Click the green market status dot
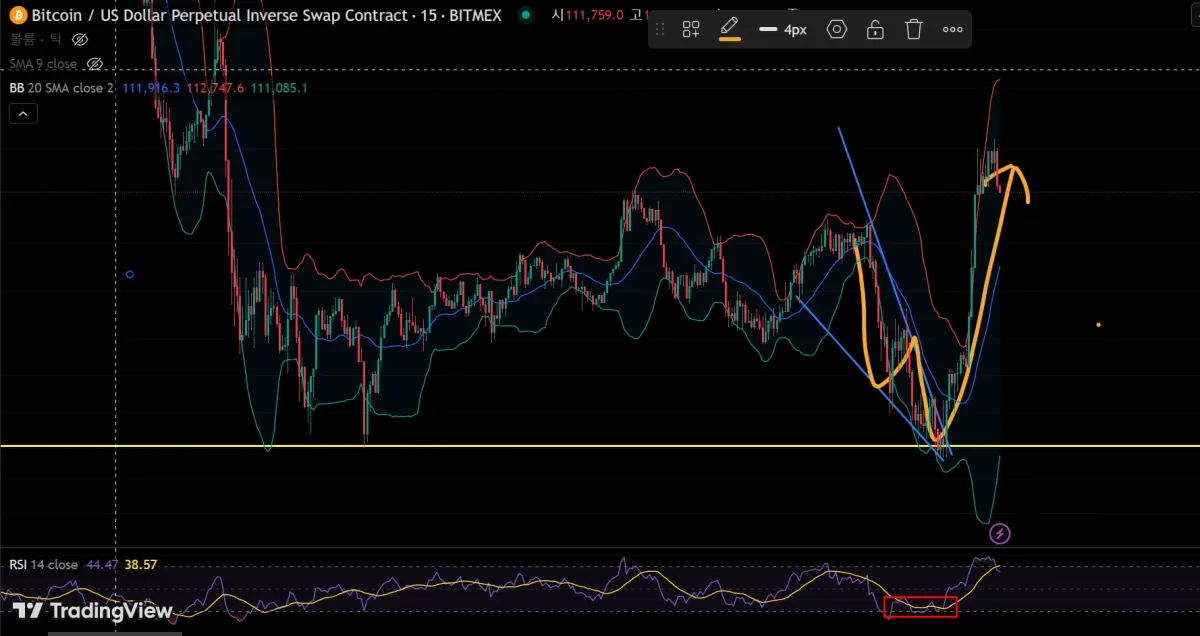The width and height of the screenshot is (1200, 636). tap(525, 15)
